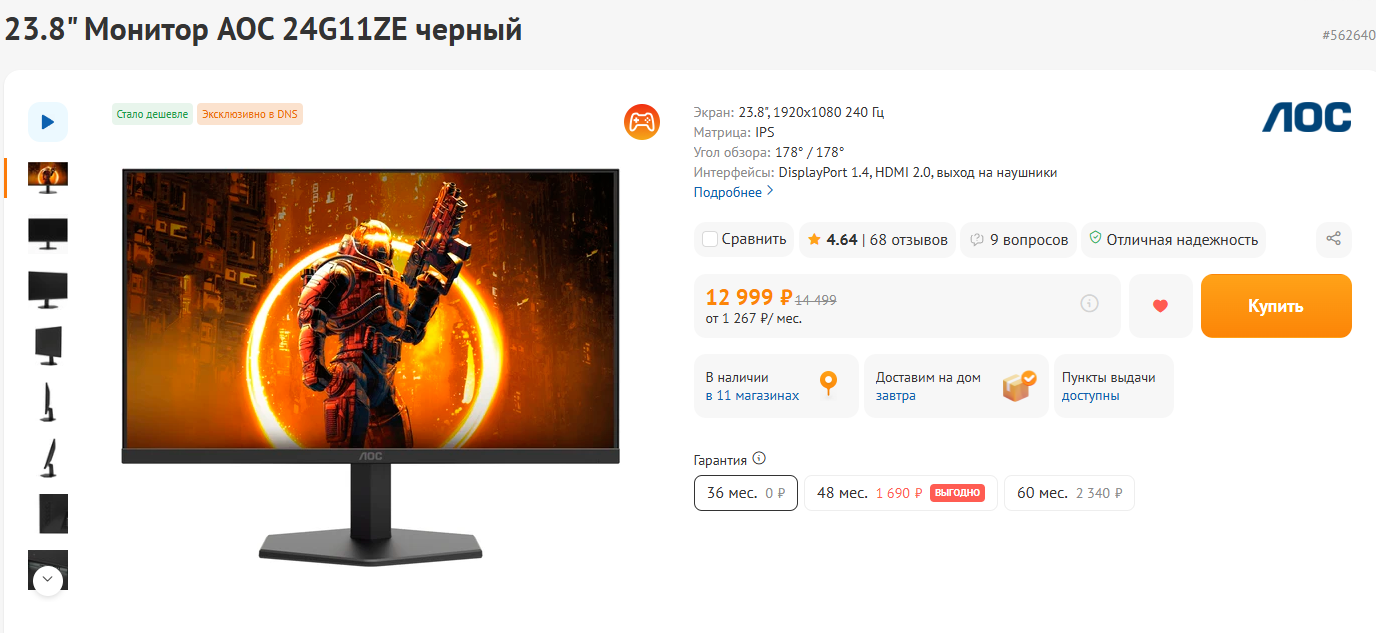Click the store location pin icon

click(x=828, y=384)
